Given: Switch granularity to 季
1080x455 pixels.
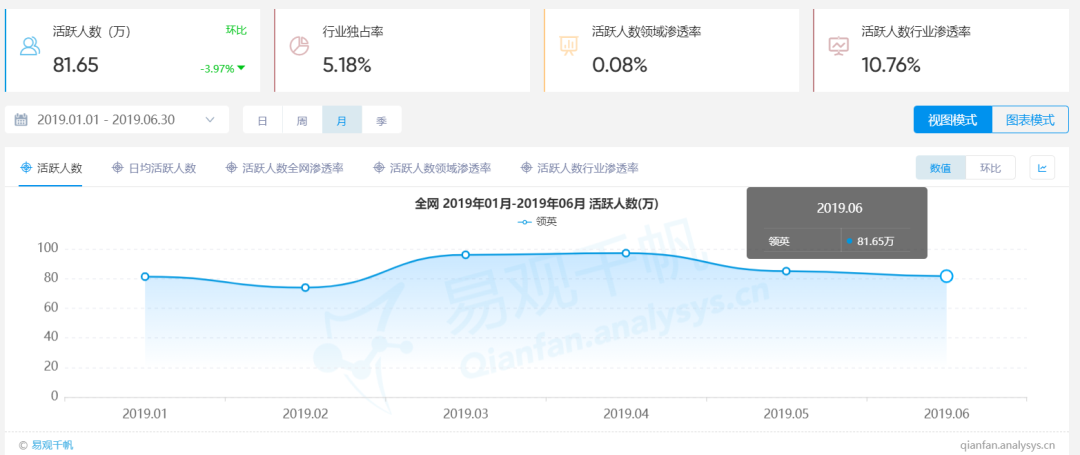Looking at the screenshot, I should (381, 120).
